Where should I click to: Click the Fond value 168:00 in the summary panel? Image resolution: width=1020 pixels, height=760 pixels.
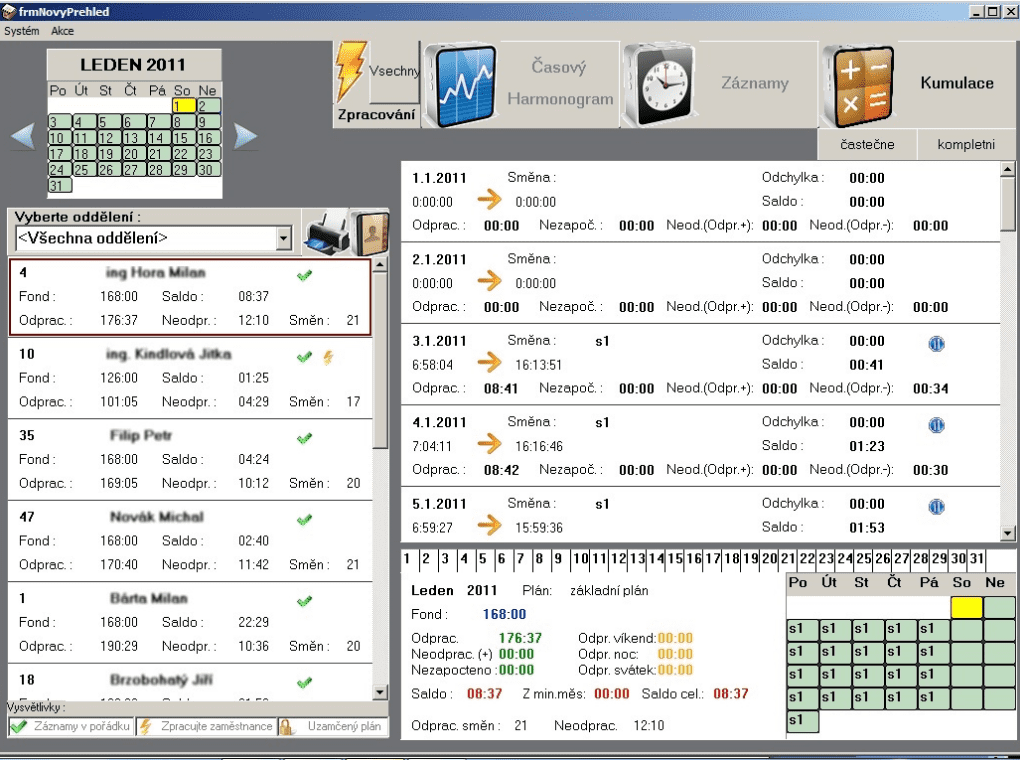[504, 614]
